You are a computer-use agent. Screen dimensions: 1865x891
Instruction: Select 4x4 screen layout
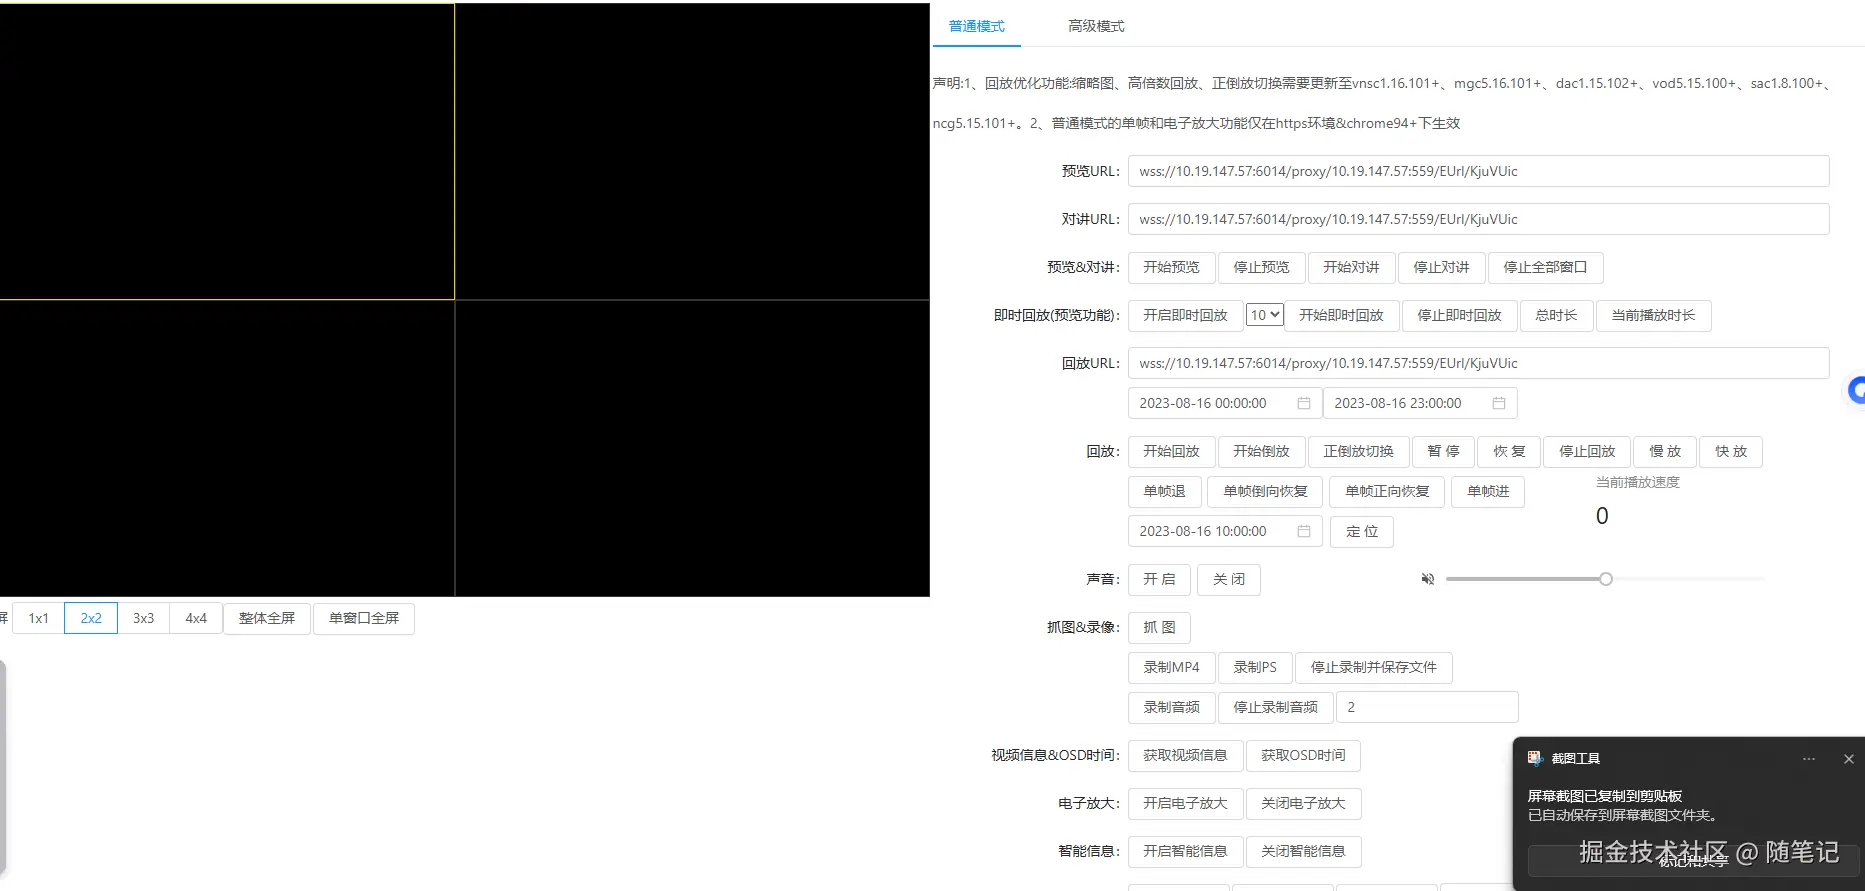[x=196, y=618]
